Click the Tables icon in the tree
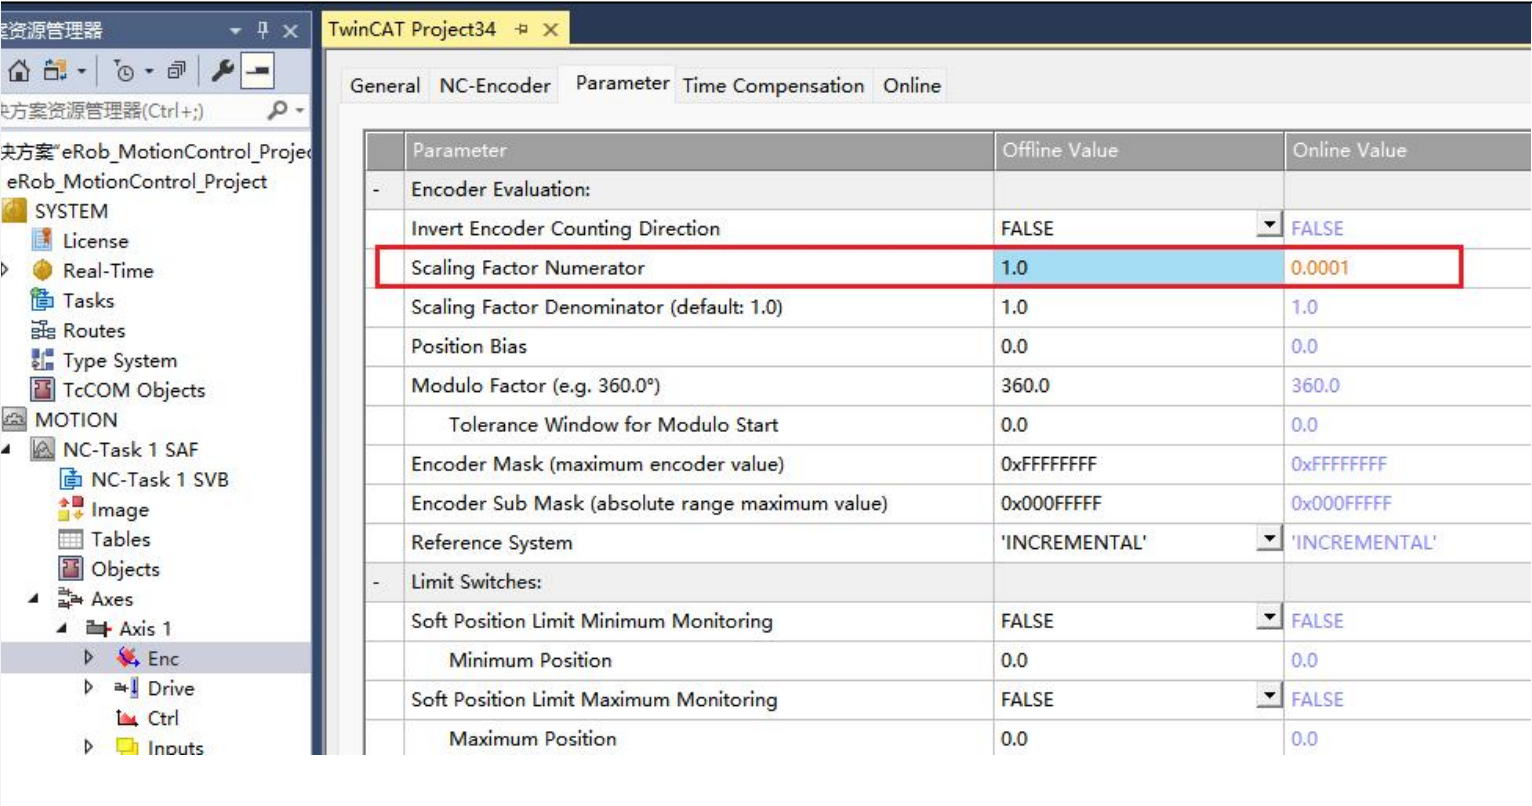Screen dimensions: 1532x806 tap(71, 539)
